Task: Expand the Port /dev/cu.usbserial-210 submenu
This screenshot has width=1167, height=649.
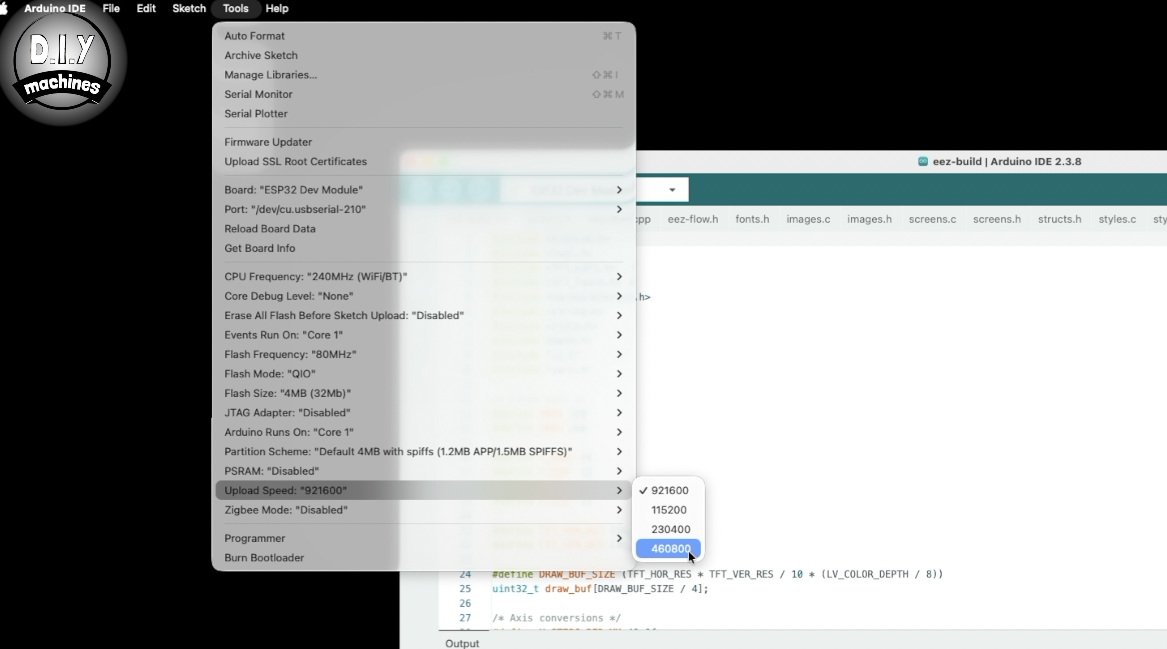Action: click(x=423, y=209)
